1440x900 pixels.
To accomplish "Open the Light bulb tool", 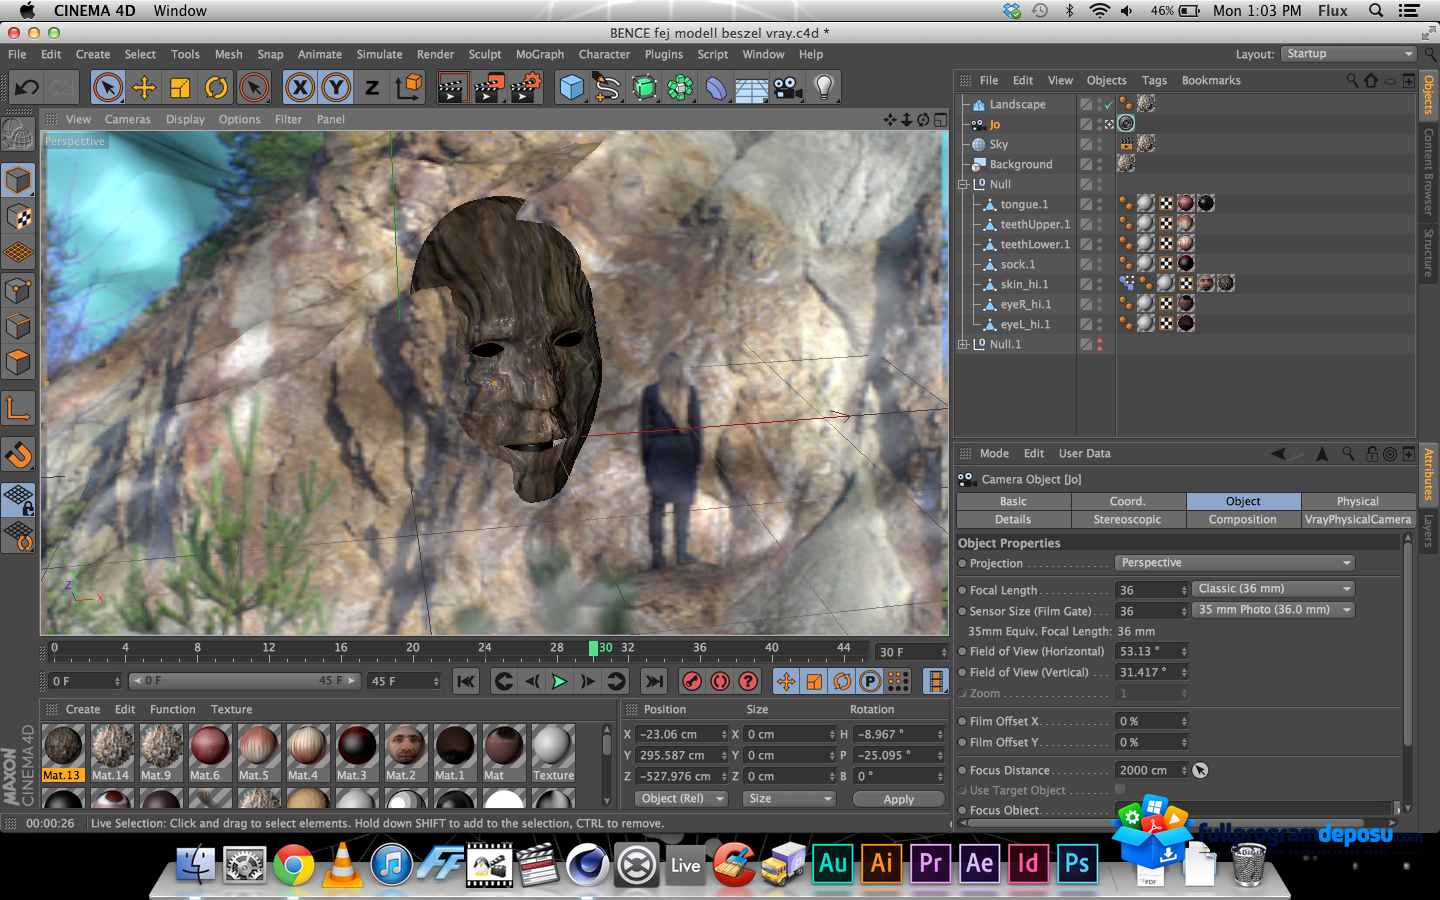I will pos(824,88).
